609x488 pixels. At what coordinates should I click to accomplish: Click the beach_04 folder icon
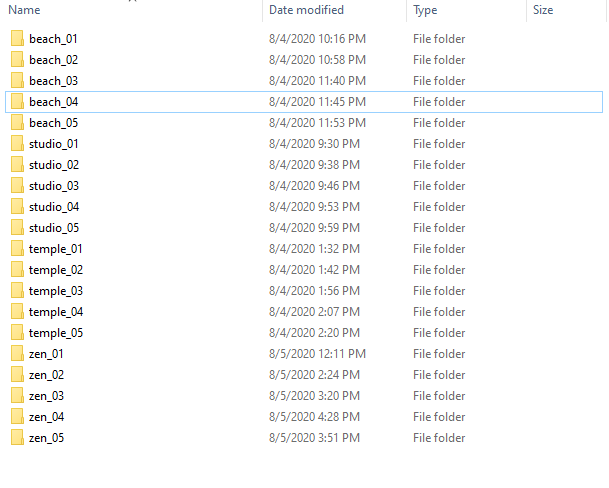[17, 101]
